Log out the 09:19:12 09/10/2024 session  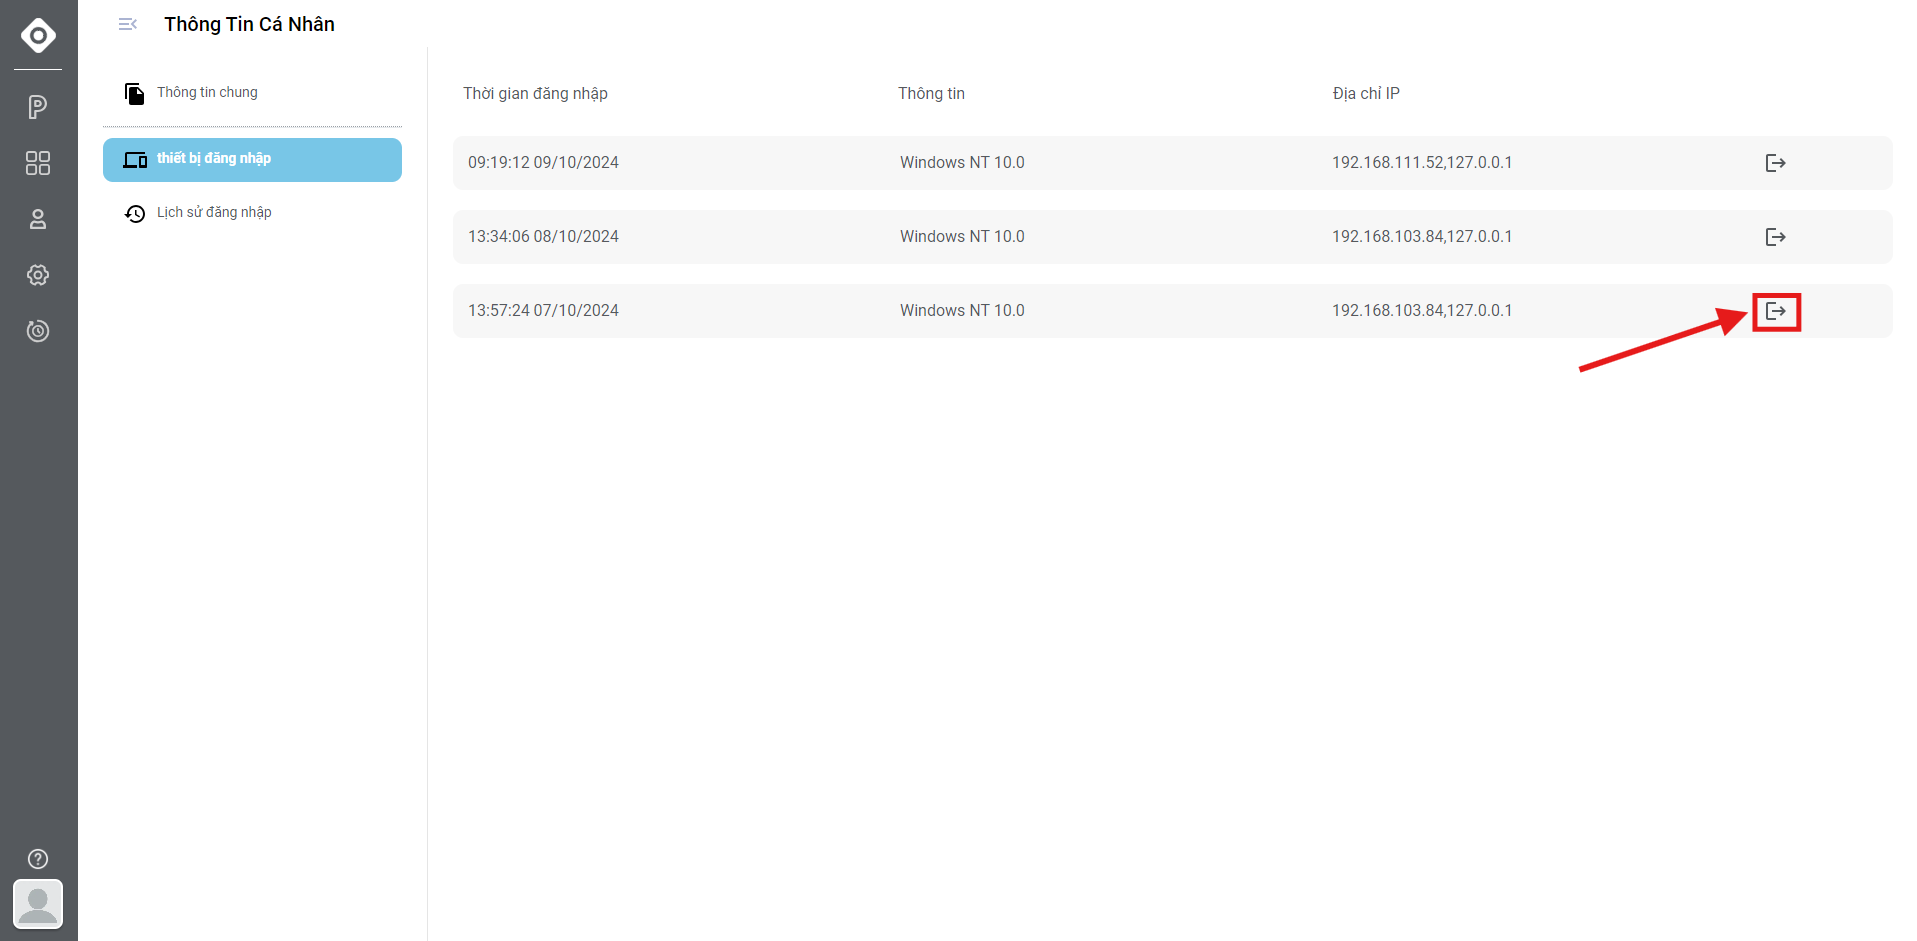click(1776, 163)
